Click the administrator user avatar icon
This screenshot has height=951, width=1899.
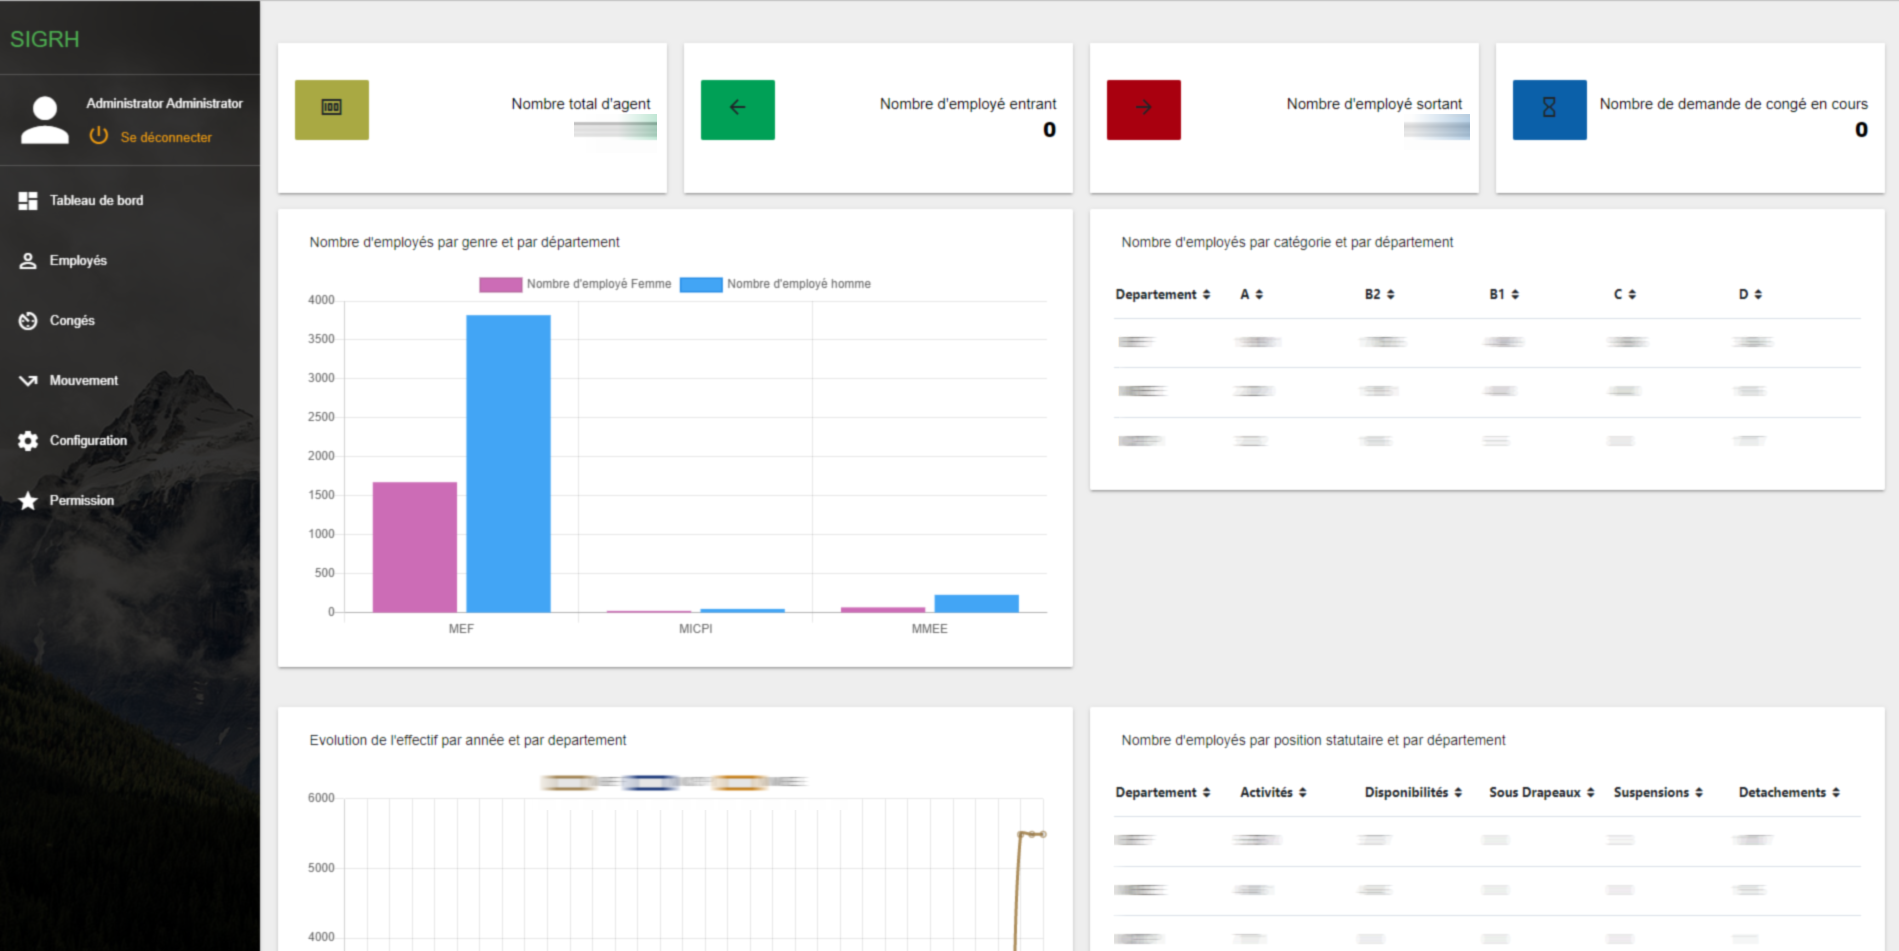(45, 120)
